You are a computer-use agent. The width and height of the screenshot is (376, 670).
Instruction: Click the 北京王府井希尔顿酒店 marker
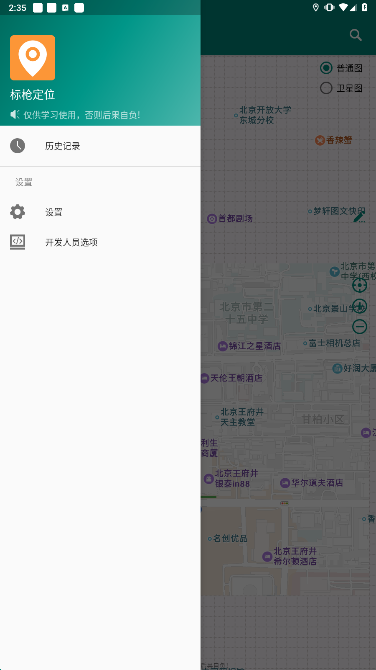(290, 556)
